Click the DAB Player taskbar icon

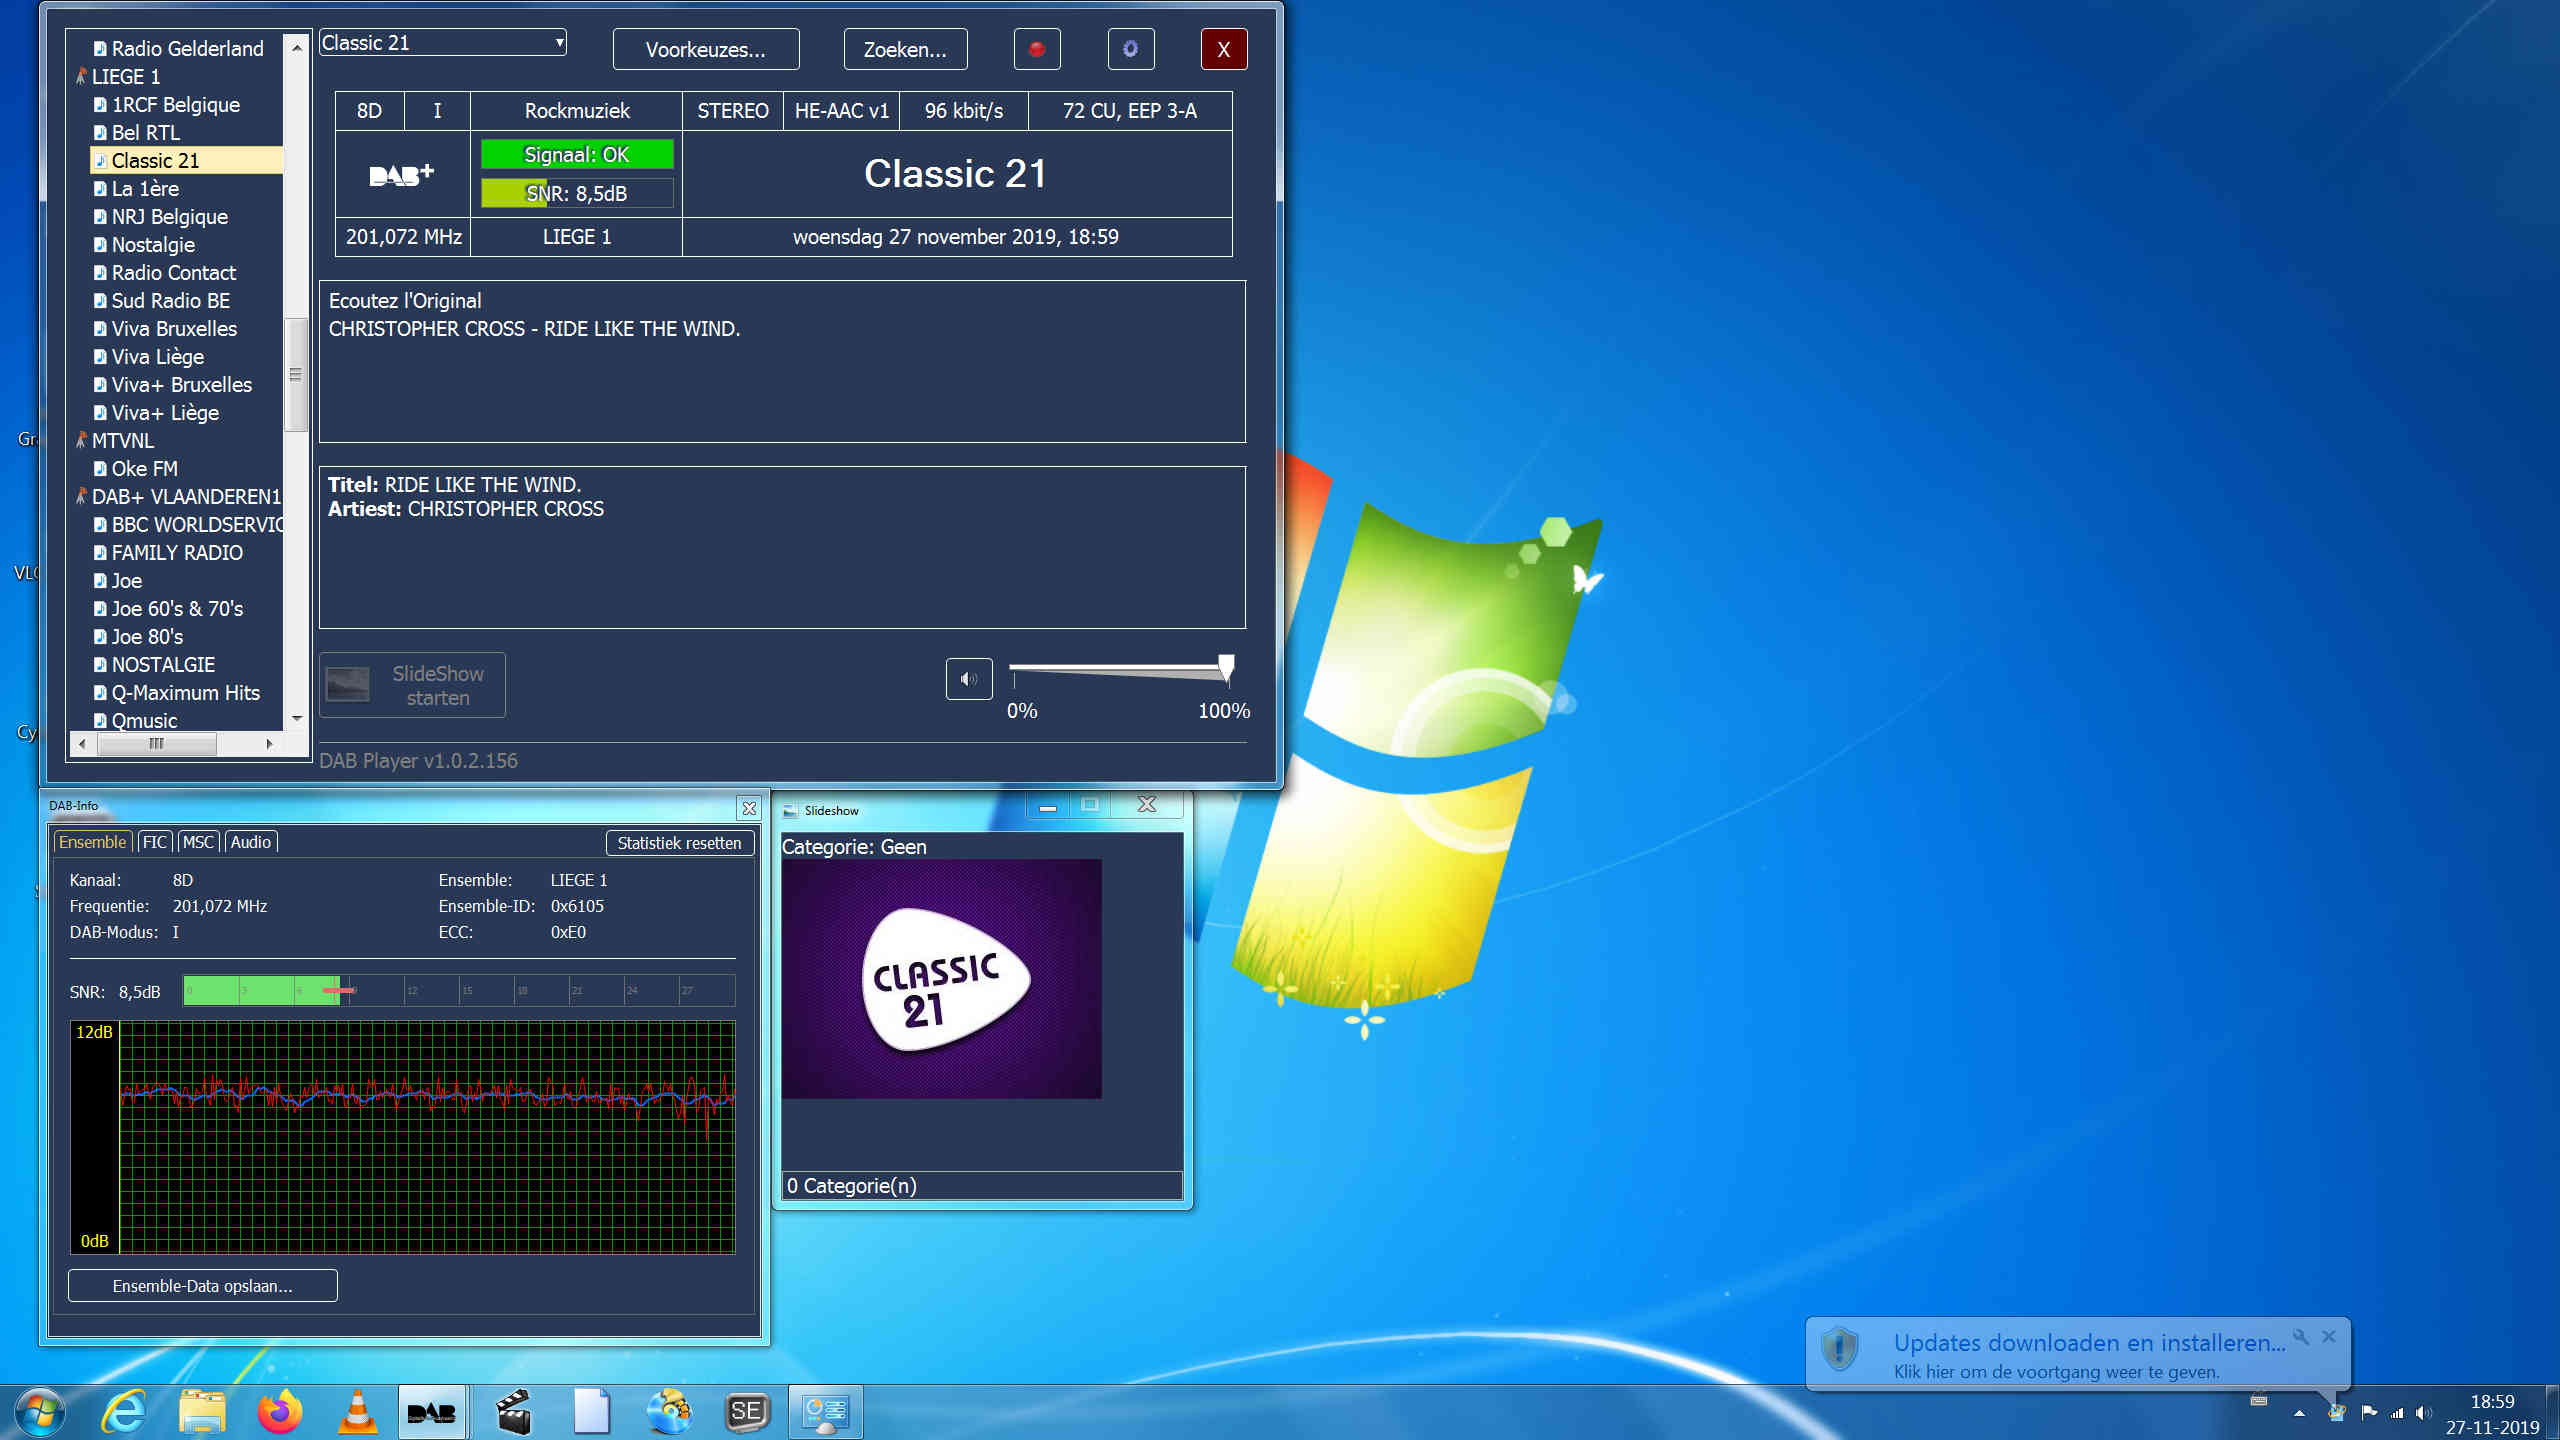[x=433, y=1412]
